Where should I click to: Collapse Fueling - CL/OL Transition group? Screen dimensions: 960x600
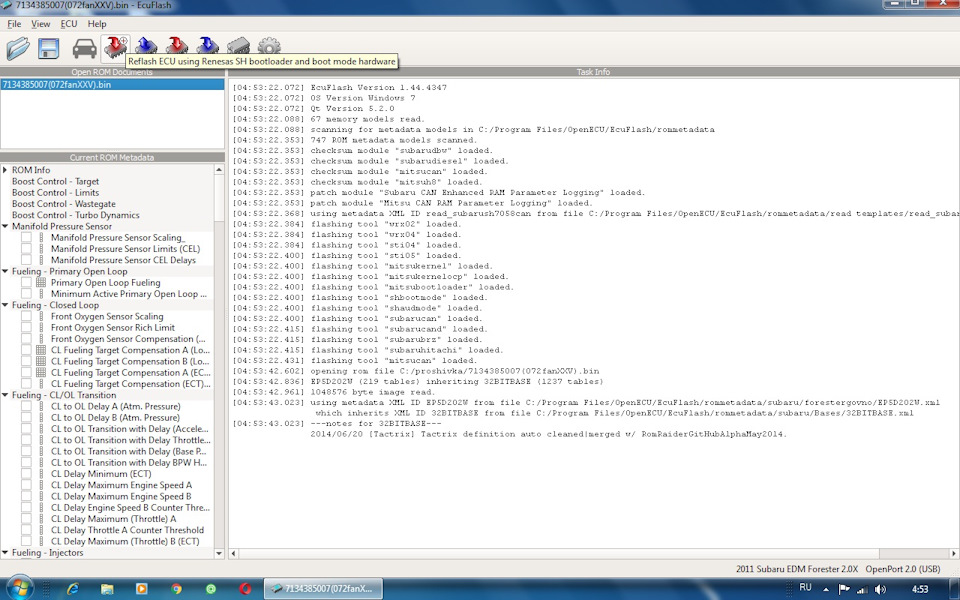[5, 395]
